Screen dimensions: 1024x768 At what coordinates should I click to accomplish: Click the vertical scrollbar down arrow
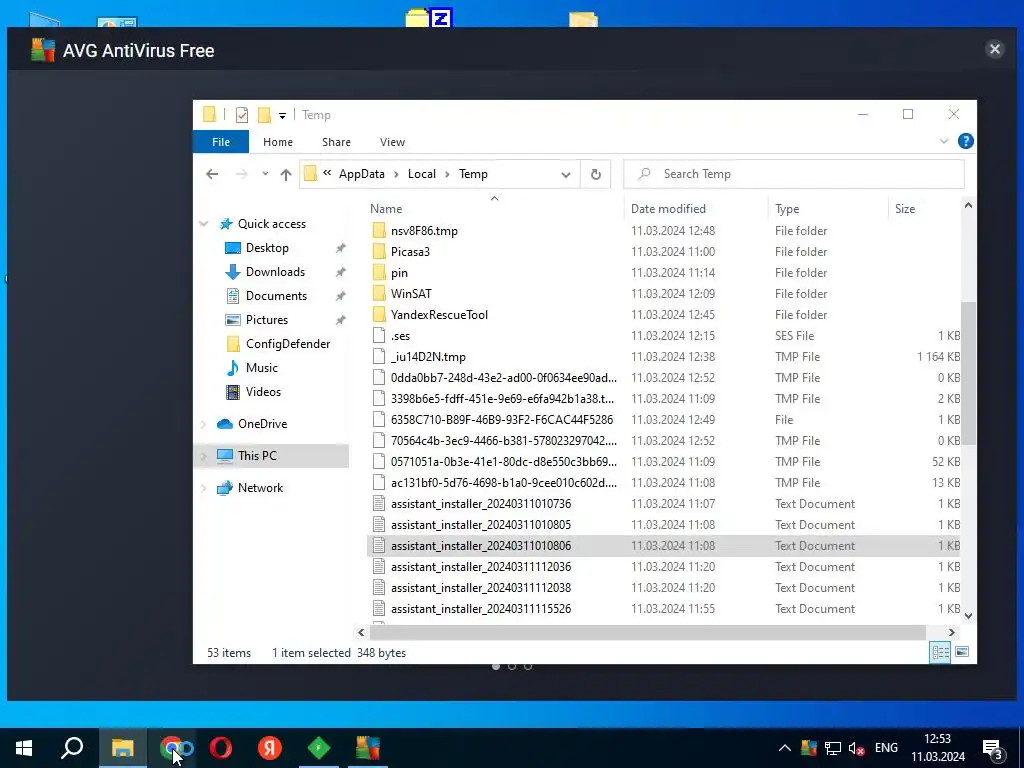tap(968, 615)
